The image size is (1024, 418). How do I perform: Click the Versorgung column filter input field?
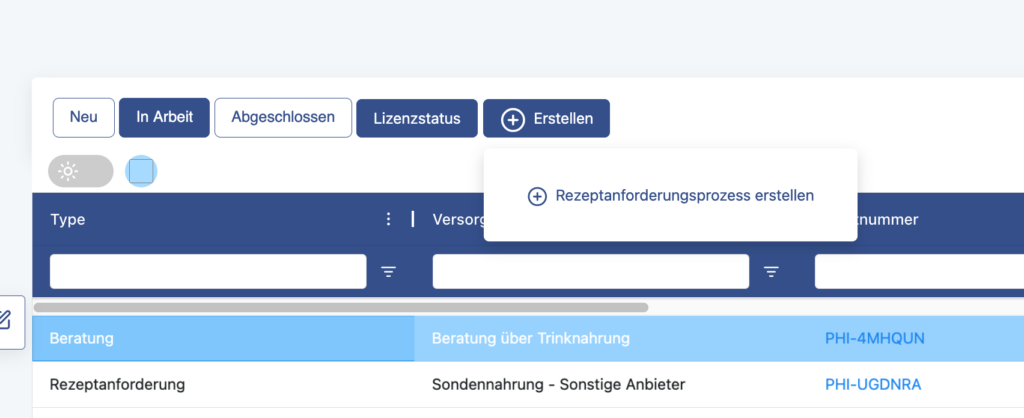point(591,272)
